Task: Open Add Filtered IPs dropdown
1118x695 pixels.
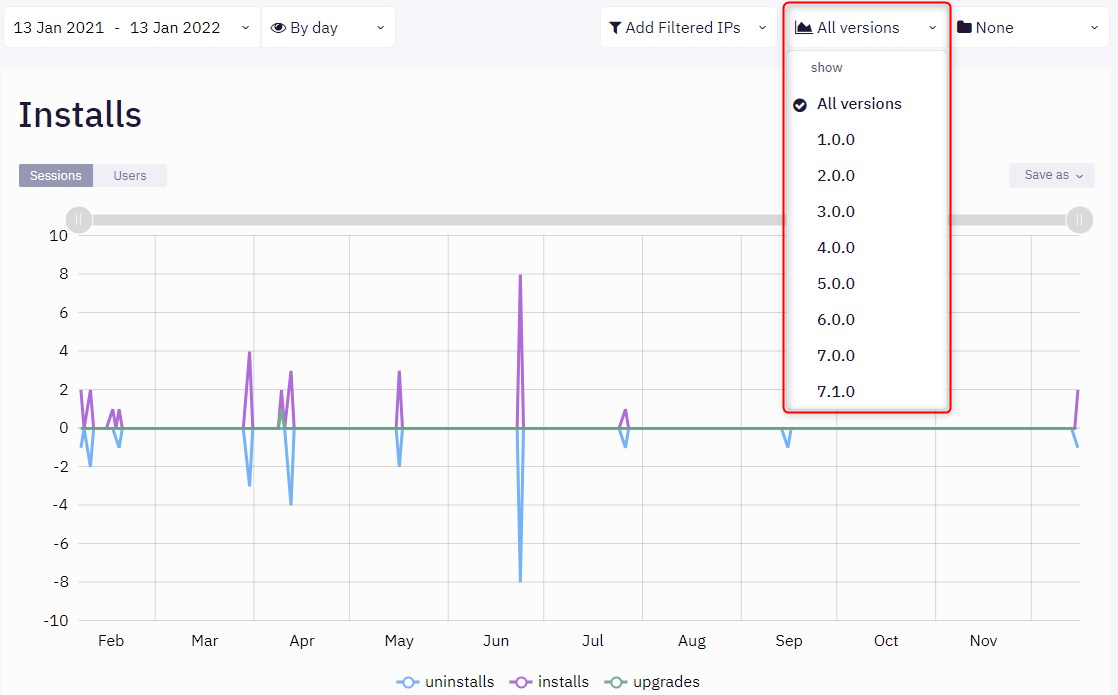Action: (688, 28)
